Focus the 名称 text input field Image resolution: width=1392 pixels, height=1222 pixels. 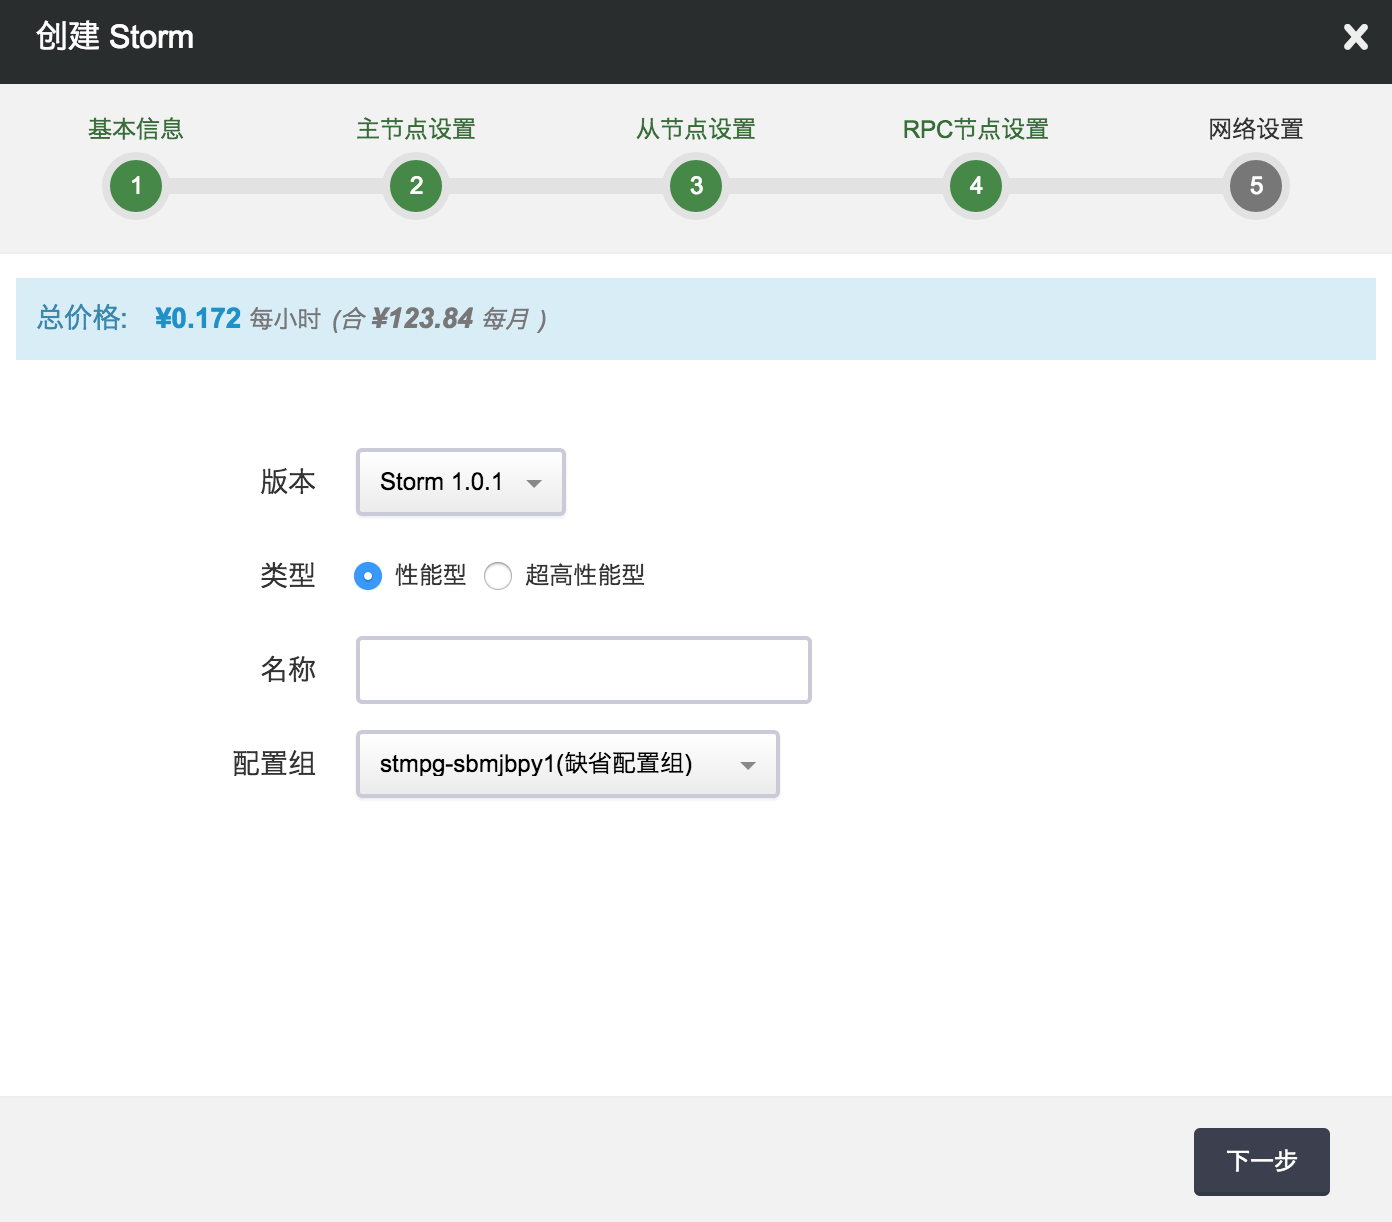pos(584,670)
